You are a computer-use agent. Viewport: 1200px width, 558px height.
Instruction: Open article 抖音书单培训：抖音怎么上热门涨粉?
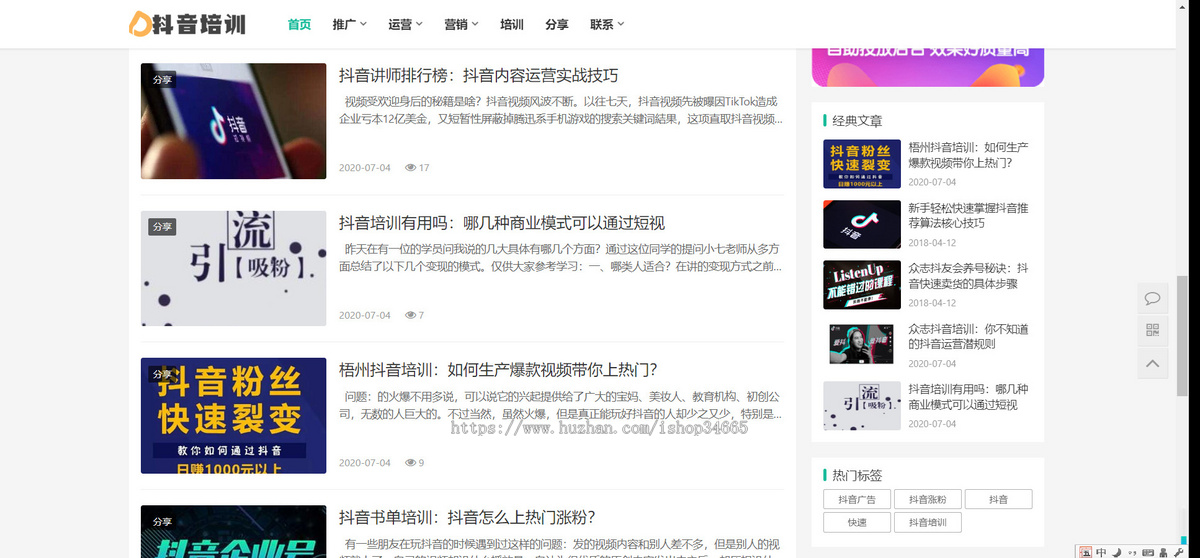pos(467,517)
